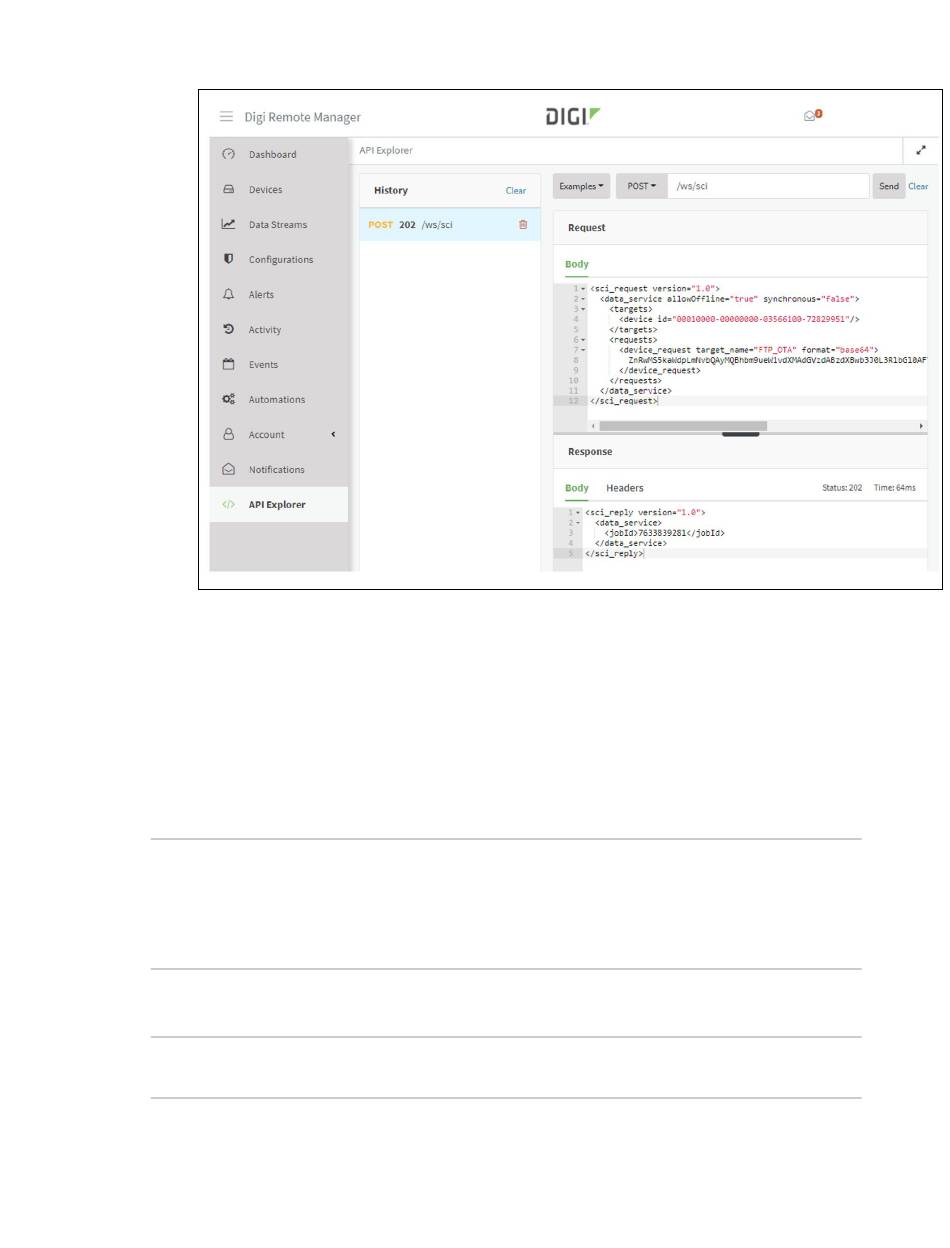Open Alerts section
The height and width of the screenshot is (1248, 950).
tap(279, 294)
